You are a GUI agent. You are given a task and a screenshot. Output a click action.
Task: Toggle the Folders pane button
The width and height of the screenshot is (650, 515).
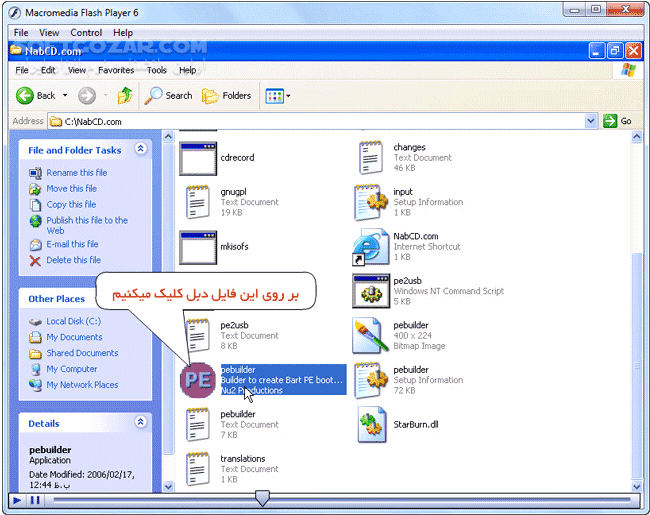click(x=227, y=96)
